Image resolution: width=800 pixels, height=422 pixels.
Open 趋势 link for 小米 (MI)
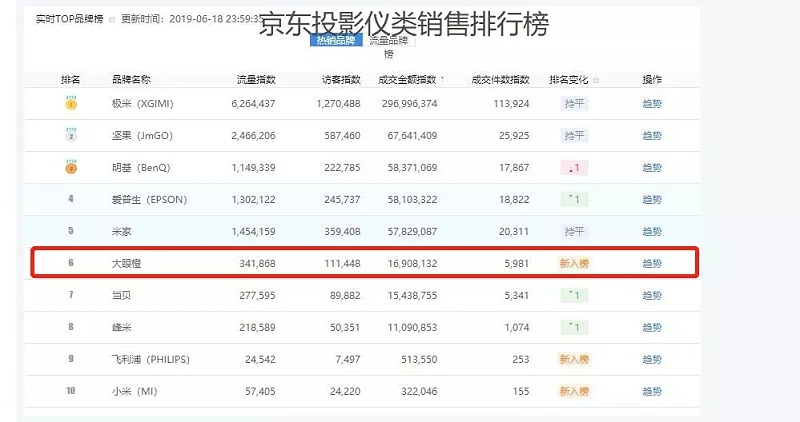[x=652, y=391]
